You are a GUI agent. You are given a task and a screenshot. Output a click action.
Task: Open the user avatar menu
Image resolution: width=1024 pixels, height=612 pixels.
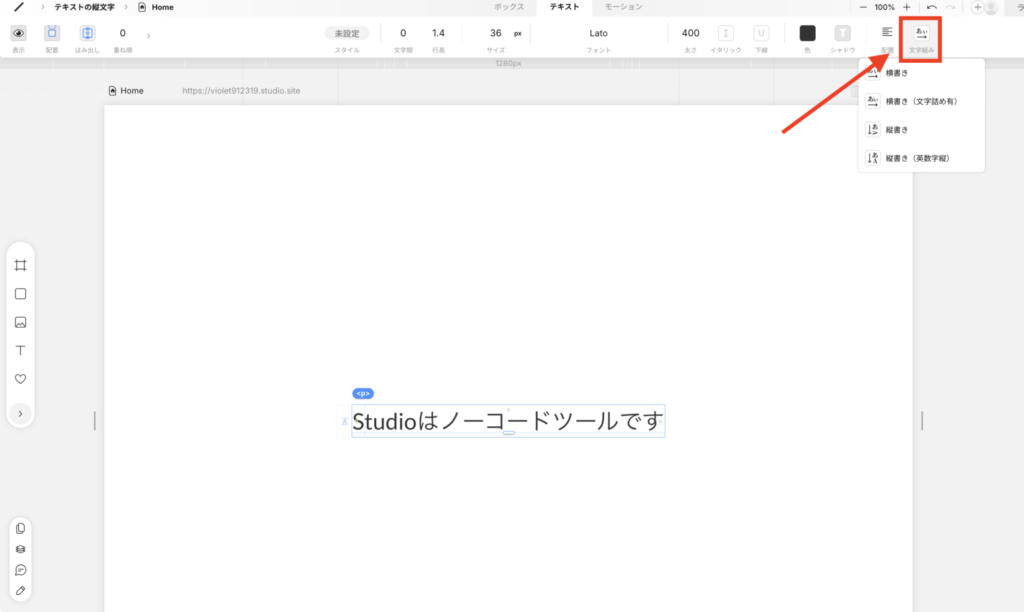click(991, 8)
